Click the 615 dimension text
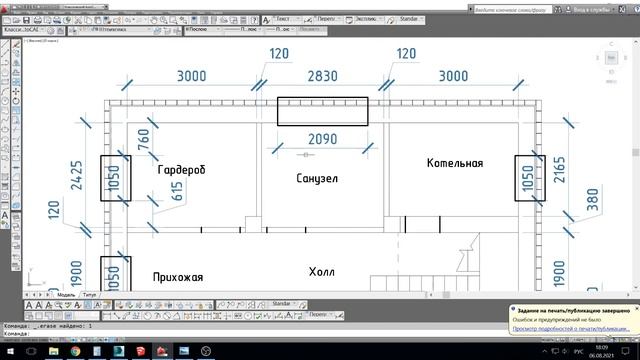The height and width of the screenshot is (360, 640). coord(176,191)
